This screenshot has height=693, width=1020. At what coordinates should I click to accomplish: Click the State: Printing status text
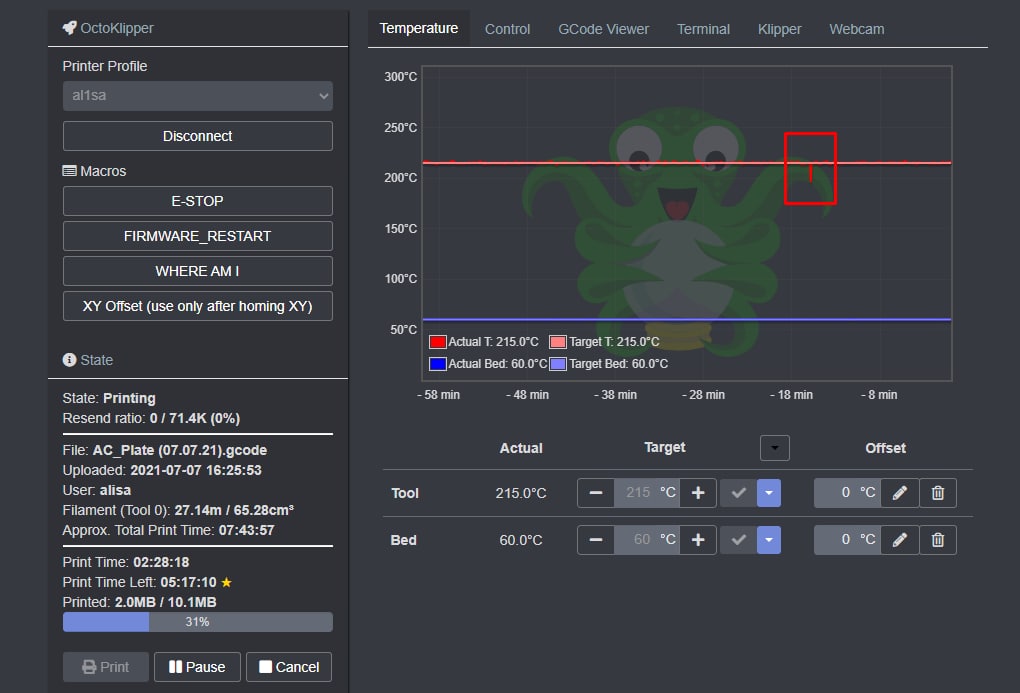(109, 398)
